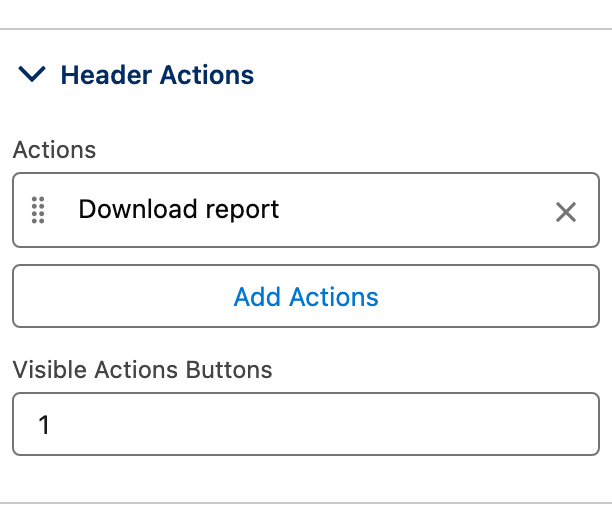Click the Visible Actions Buttons label
Screen dimensions: 612x528
tap(142, 370)
